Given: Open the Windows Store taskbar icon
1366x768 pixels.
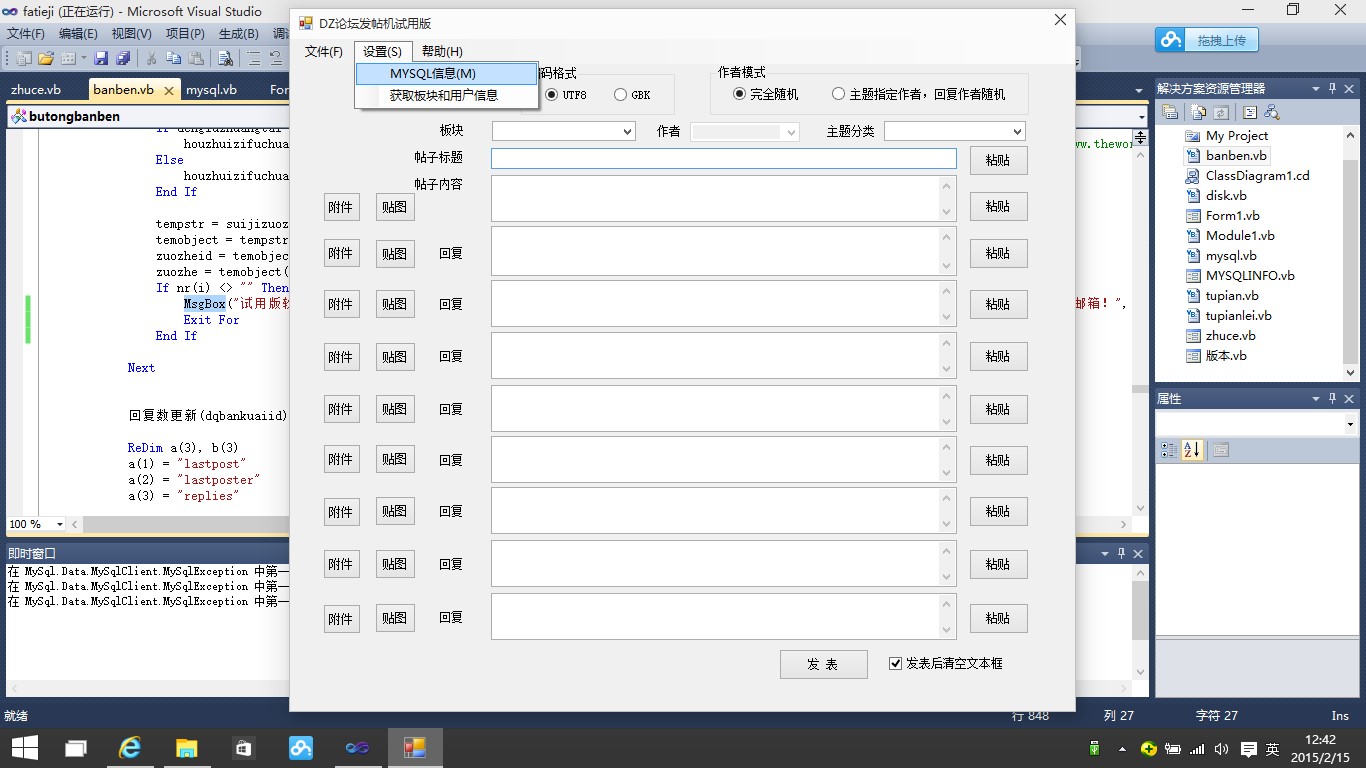Looking at the screenshot, I should point(243,747).
